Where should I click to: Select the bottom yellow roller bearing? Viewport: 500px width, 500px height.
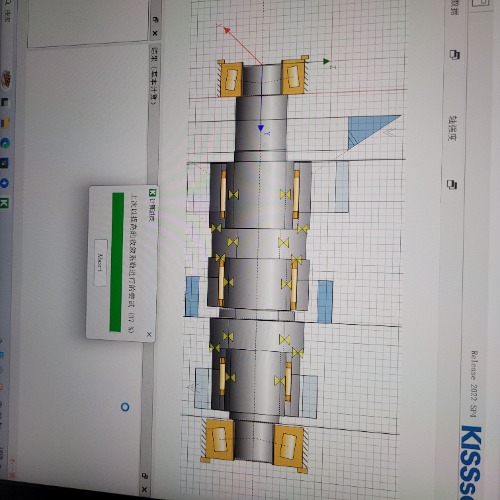tap(254, 445)
